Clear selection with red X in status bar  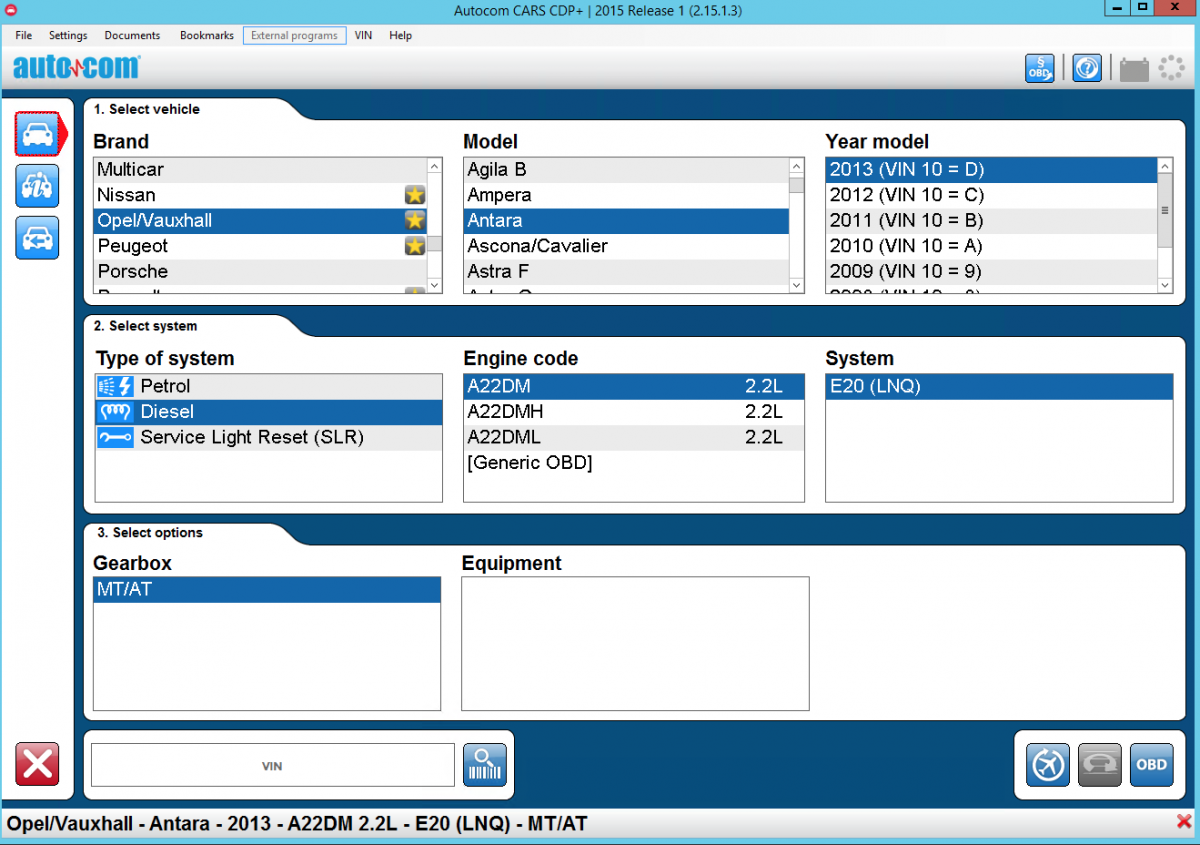pos(1185,821)
